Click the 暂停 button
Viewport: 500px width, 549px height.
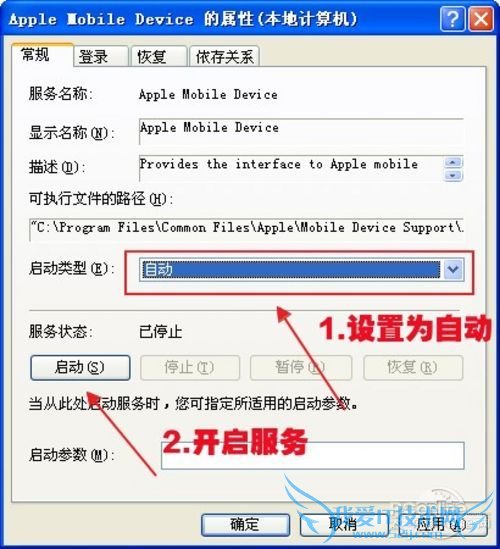coord(301,368)
